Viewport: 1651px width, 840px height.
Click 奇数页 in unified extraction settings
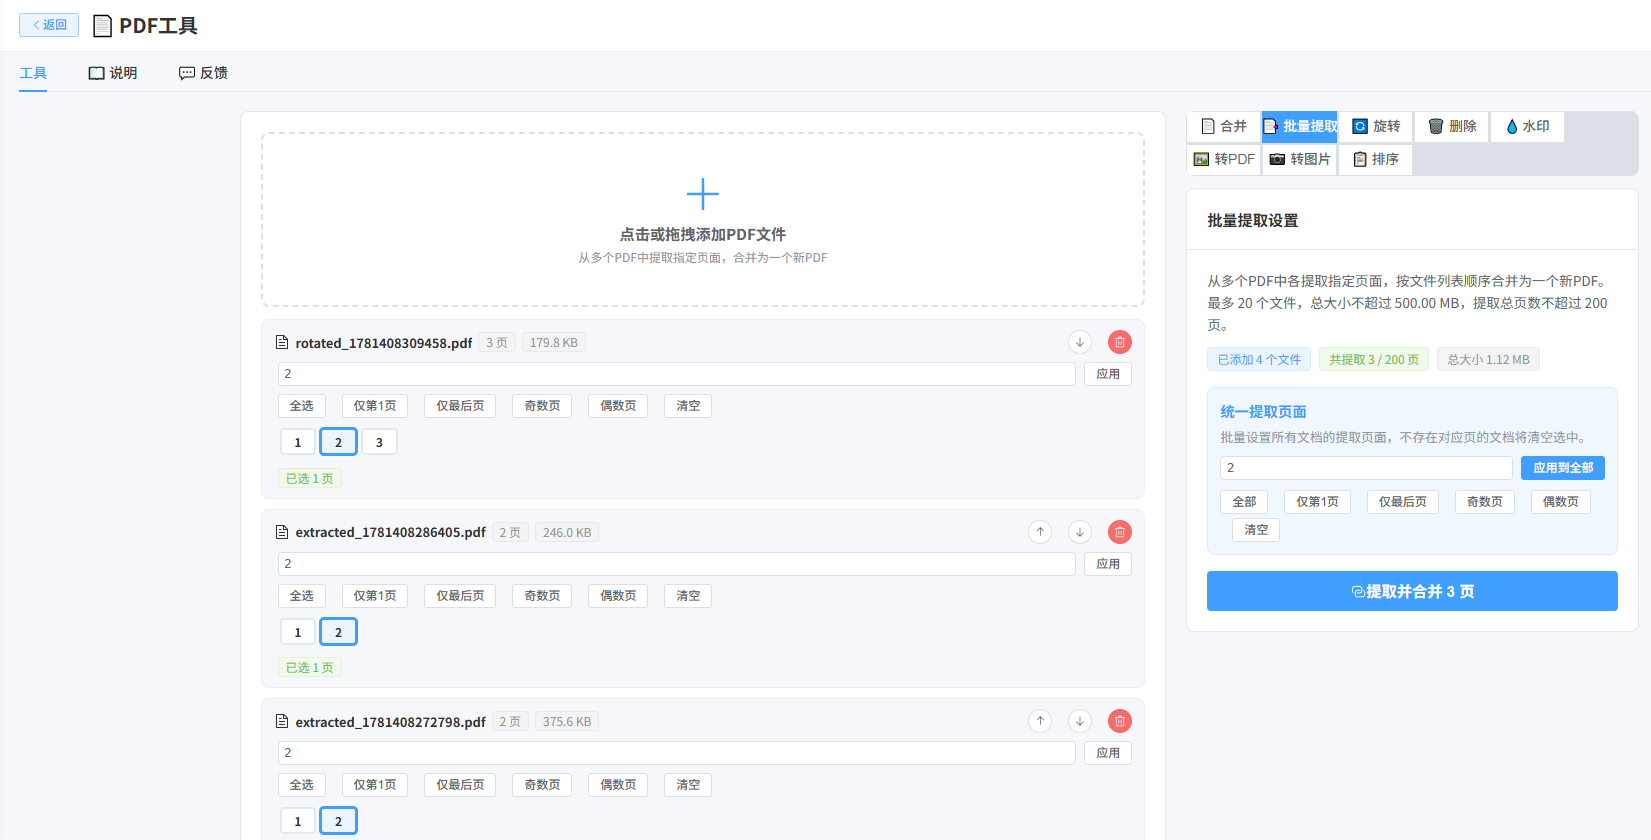pyautogui.click(x=1485, y=502)
